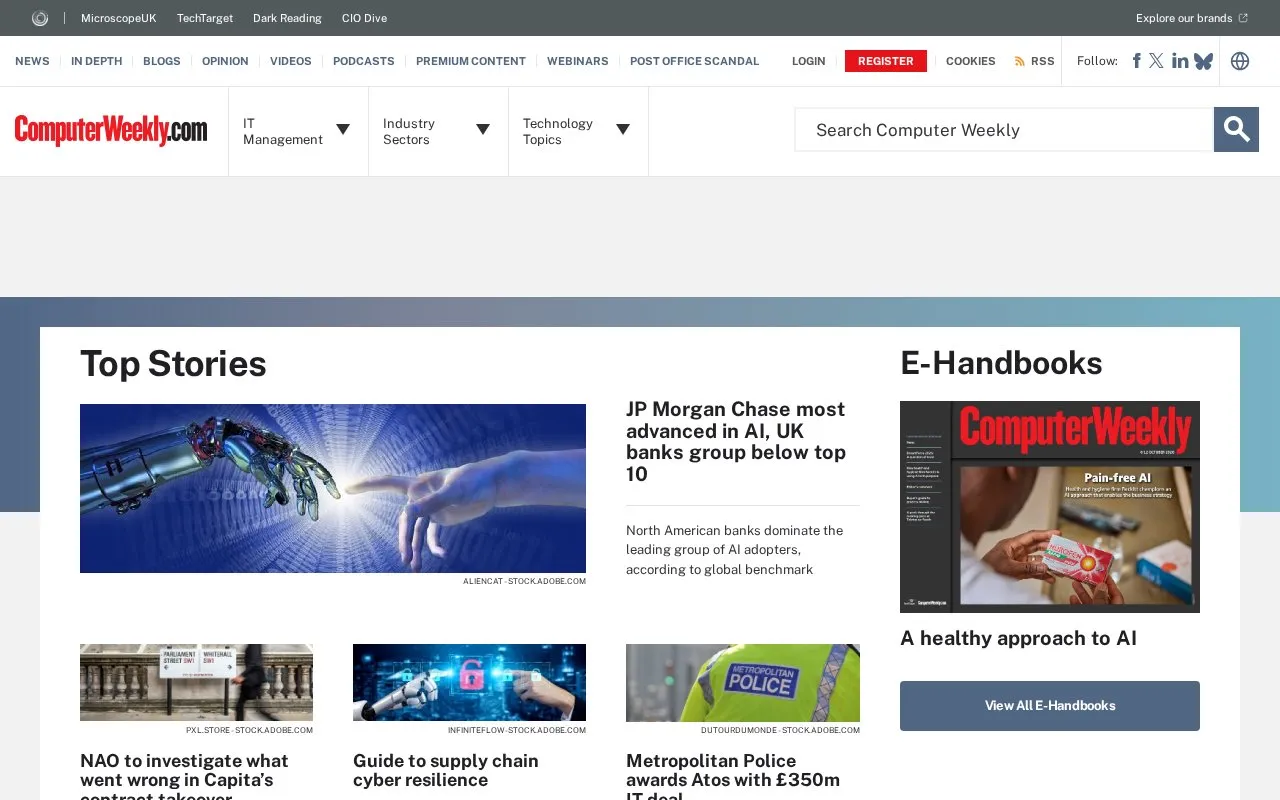
Task: Click the TechTarget circular logo icon
Action: (40, 18)
